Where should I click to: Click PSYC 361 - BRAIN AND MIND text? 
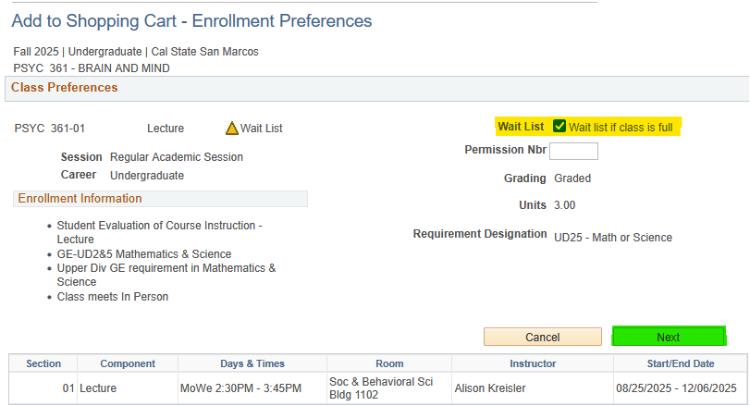(91, 68)
